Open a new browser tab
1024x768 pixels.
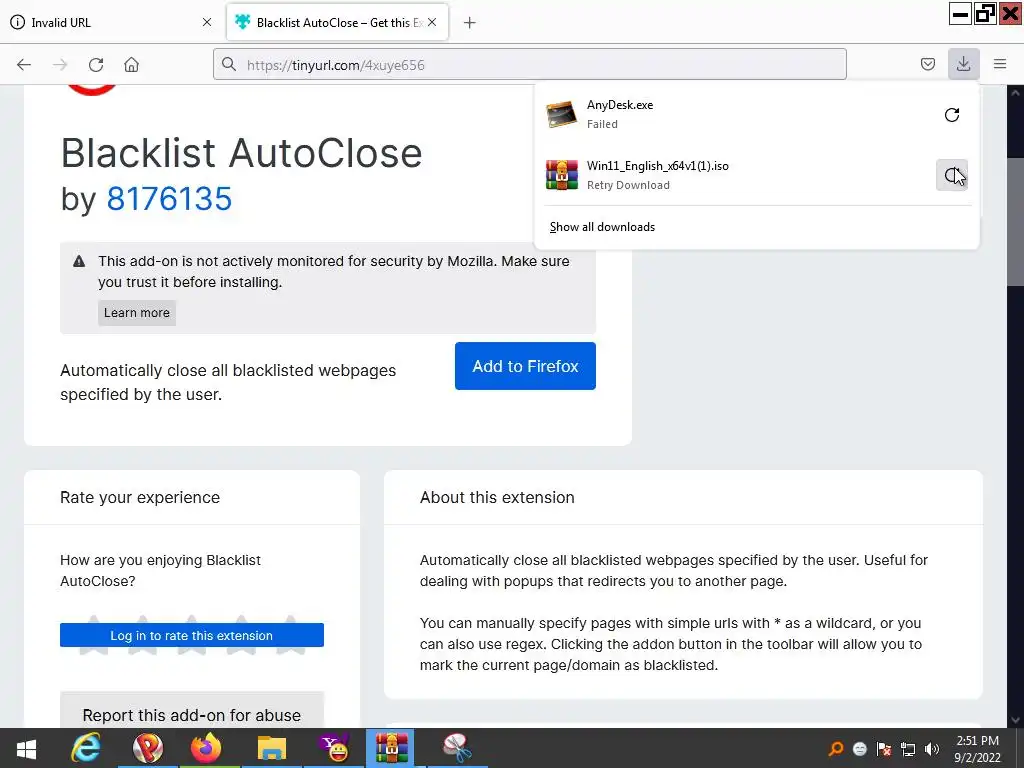469,23
